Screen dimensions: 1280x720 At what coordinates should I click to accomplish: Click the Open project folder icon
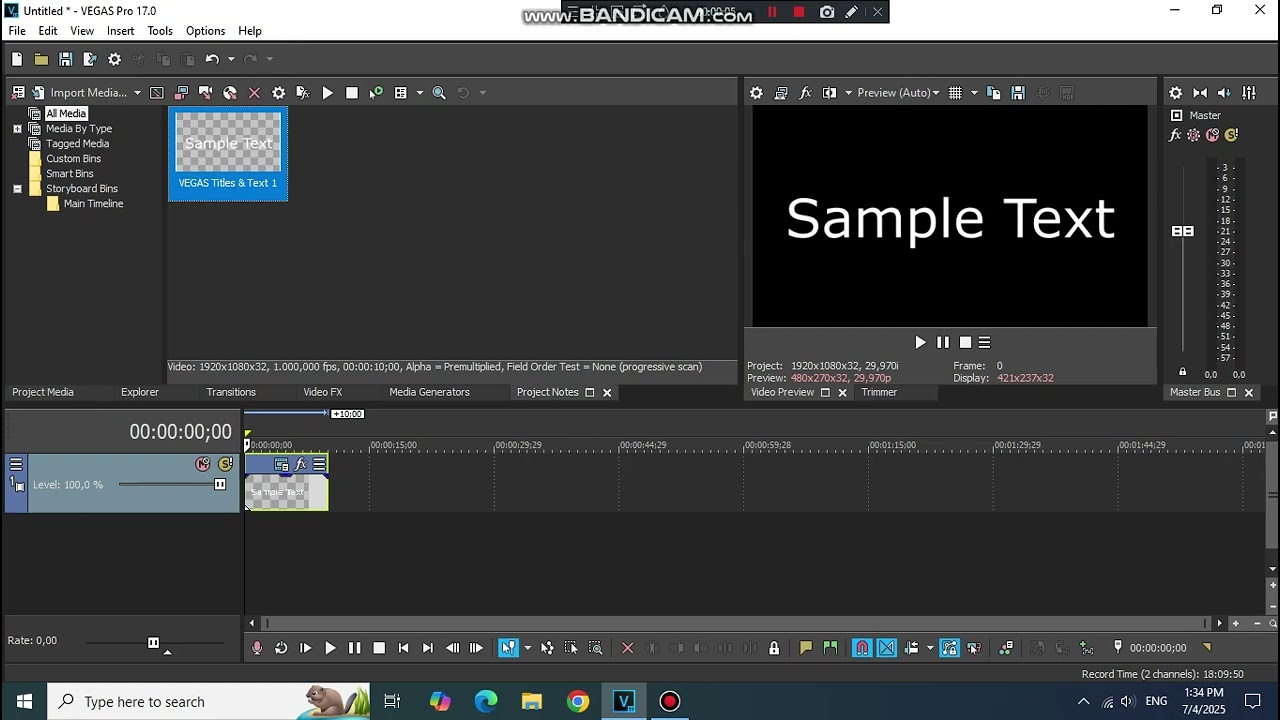point(41,59)
